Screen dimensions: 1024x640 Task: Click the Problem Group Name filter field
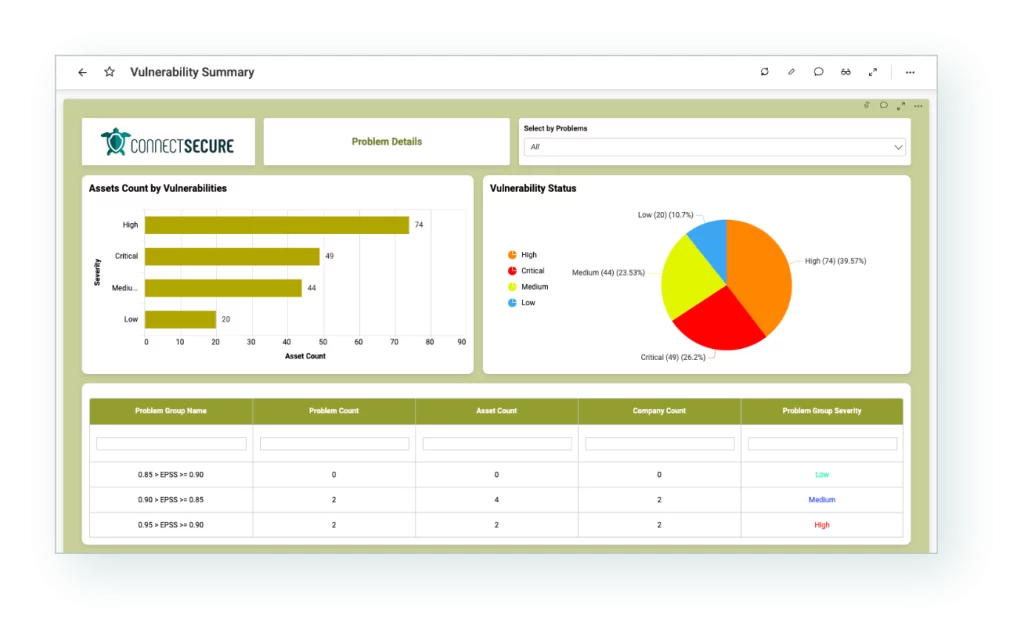pos(171,443)
